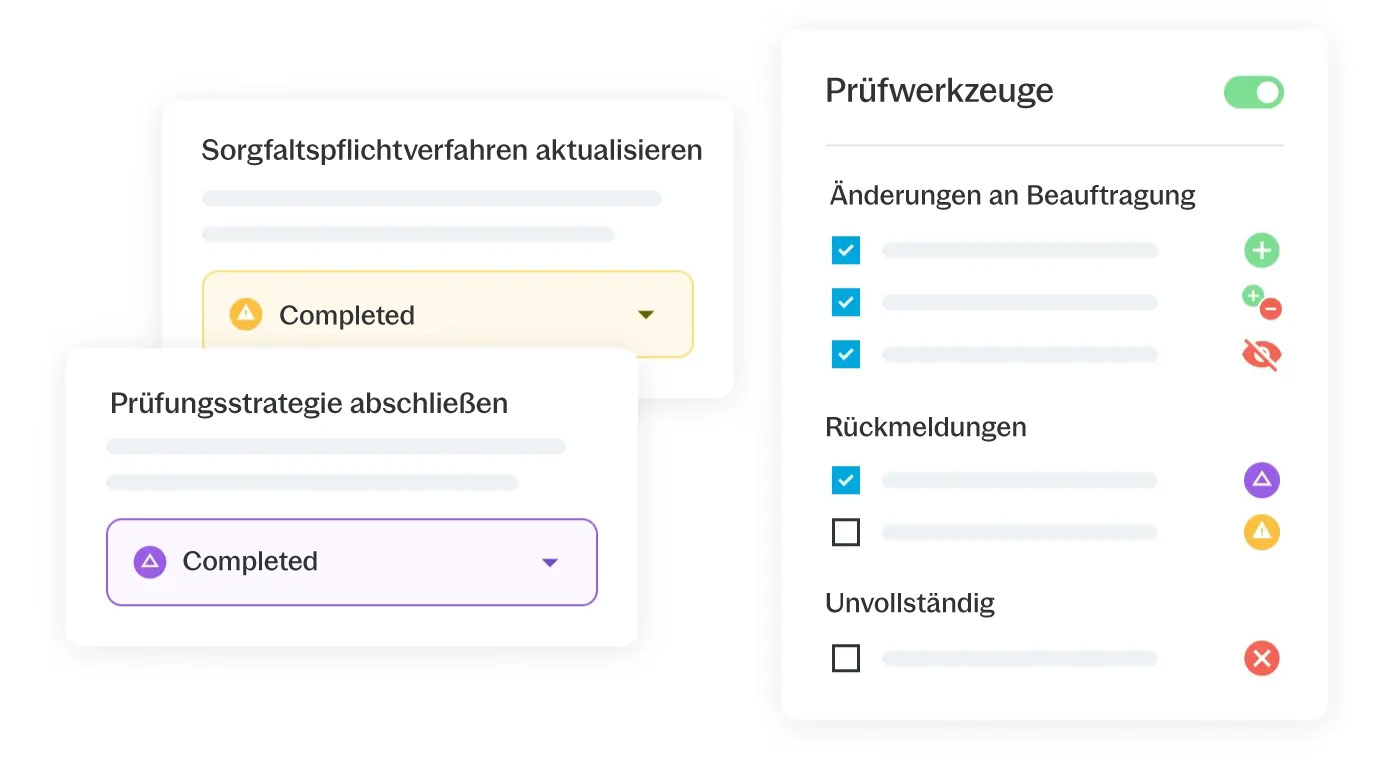
Task: Click the plus-minus changes icon
Action: point(1262,302)
